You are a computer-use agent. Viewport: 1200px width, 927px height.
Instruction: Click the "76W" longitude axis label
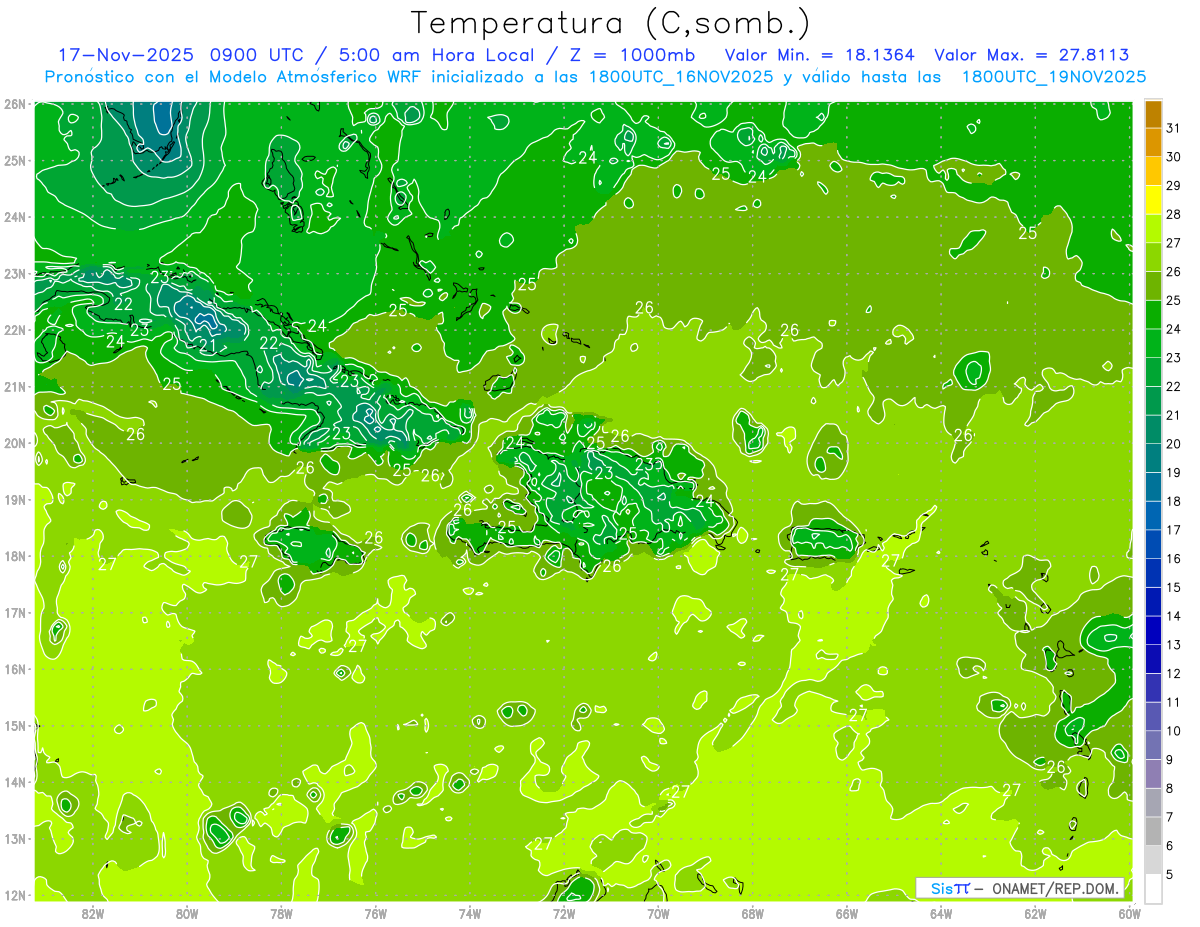pyautogui.click(x=376, y=913)
